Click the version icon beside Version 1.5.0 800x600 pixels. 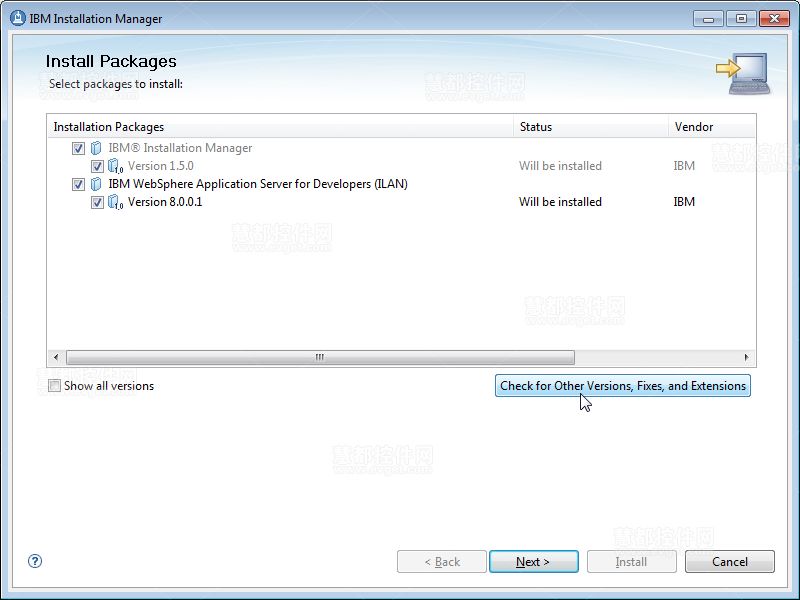coord(115,166)
